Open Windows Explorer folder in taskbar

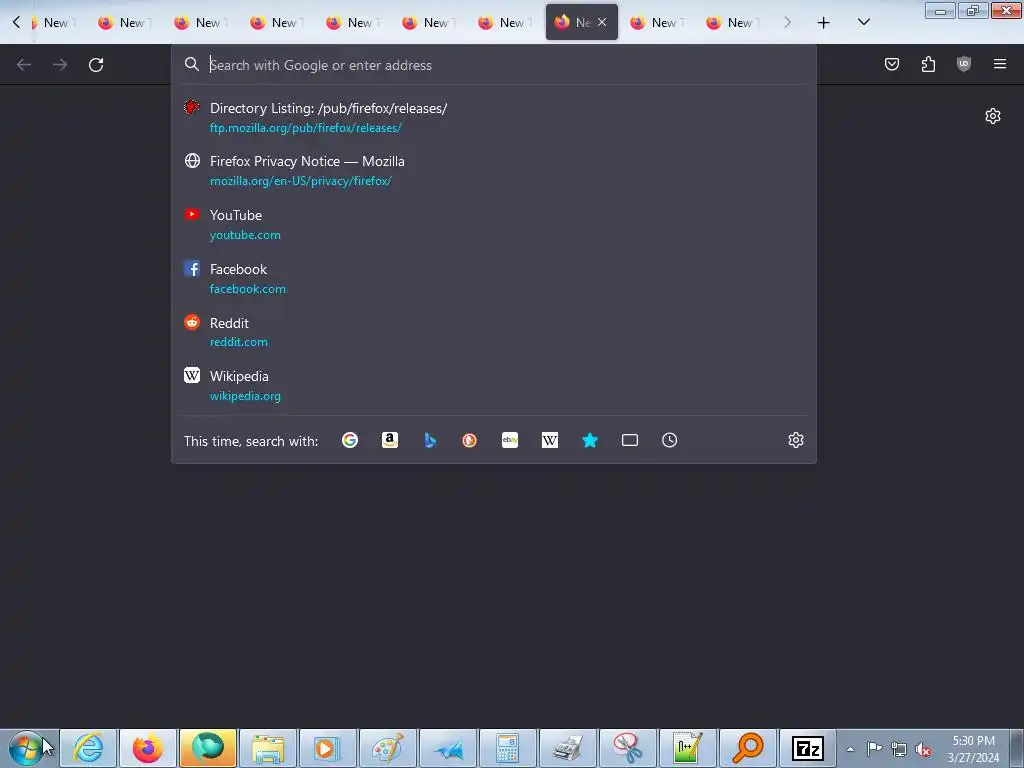tap(268, 748)
